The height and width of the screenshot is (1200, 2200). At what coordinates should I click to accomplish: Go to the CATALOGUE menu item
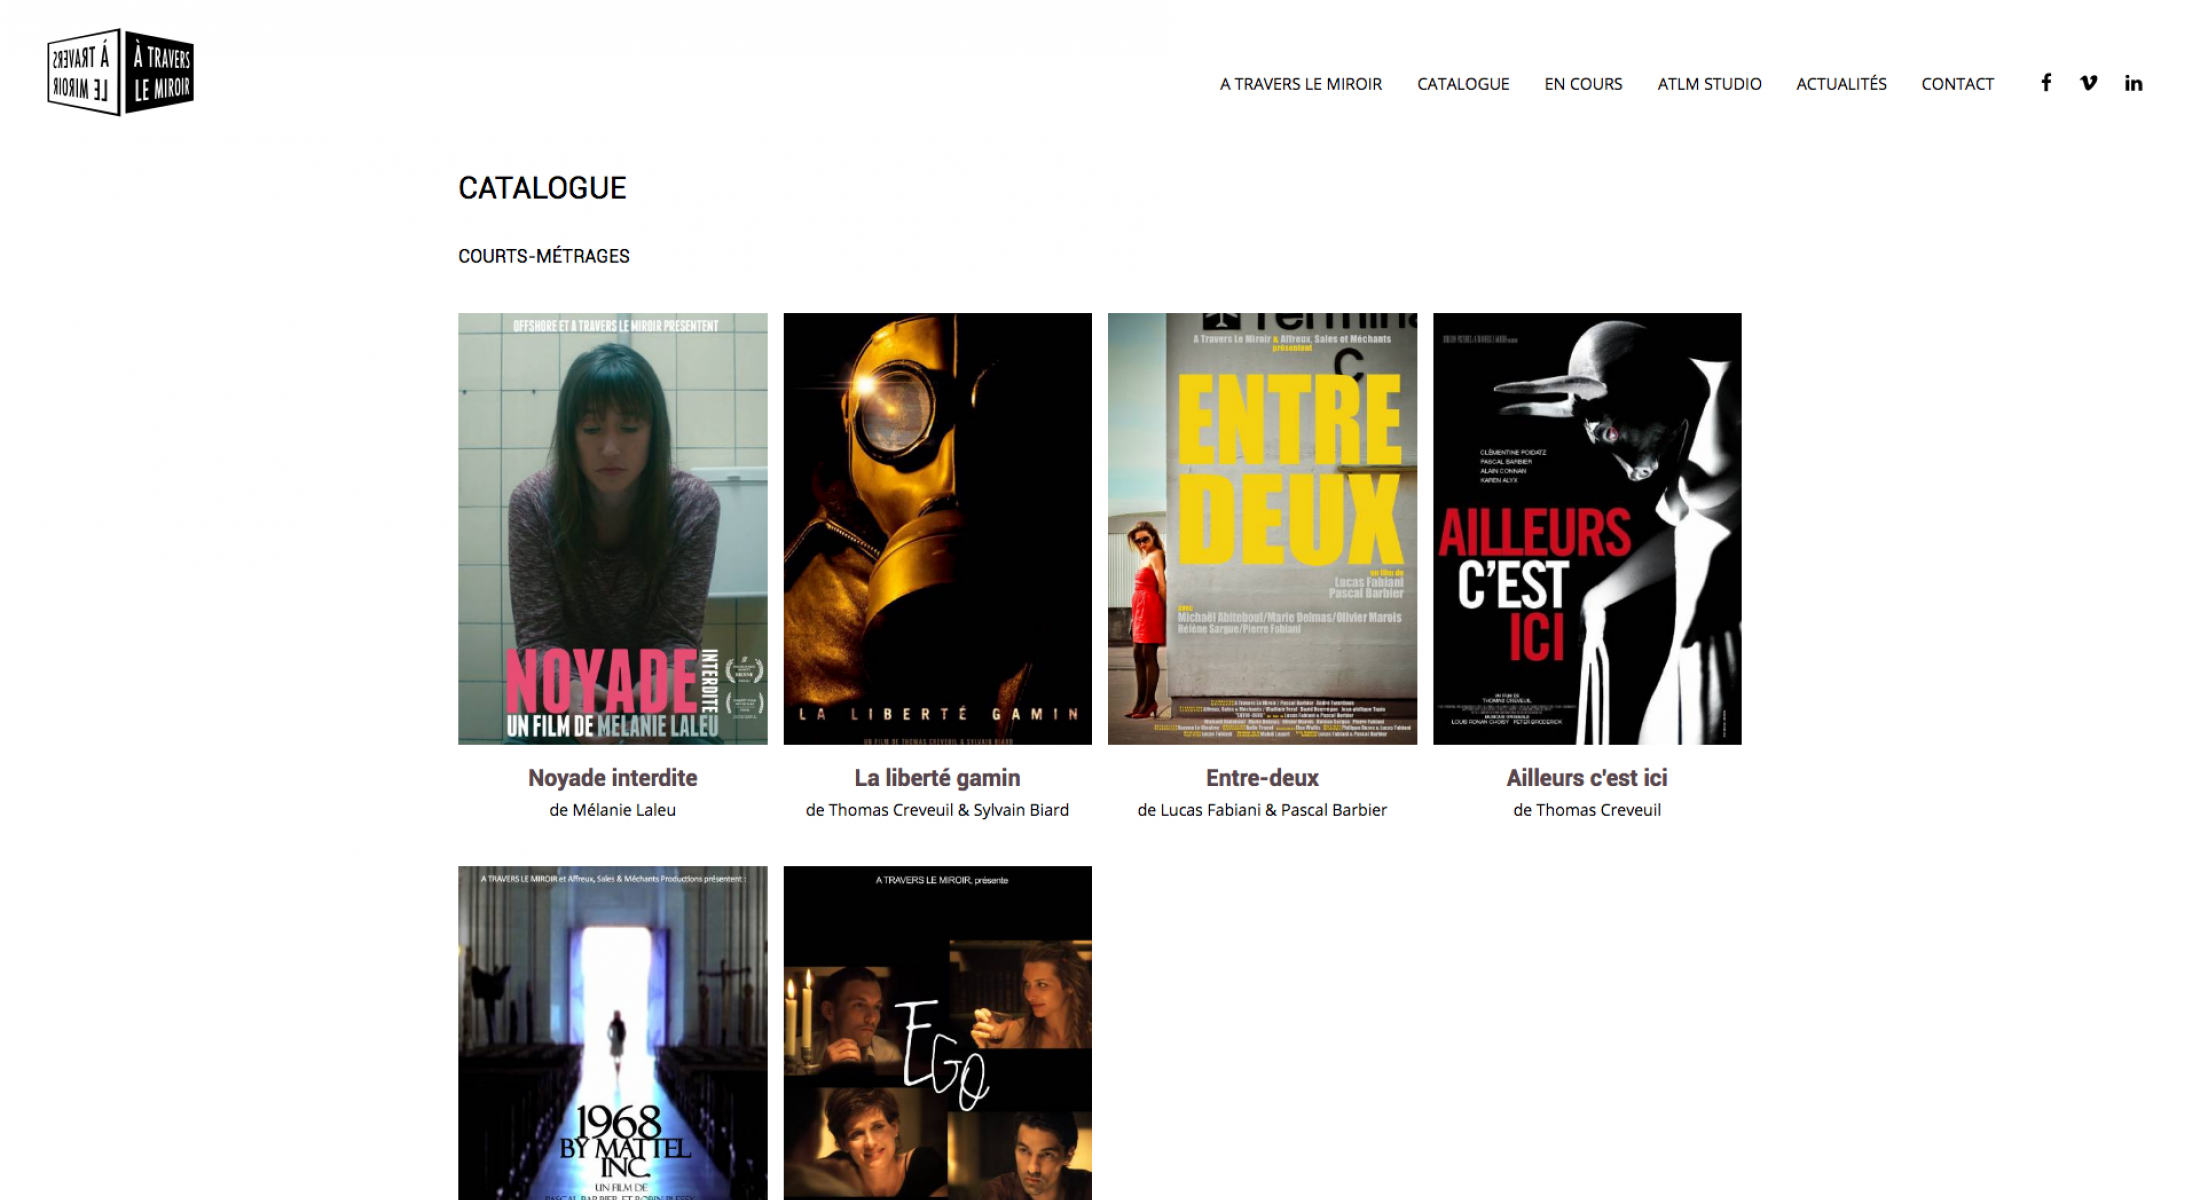(1463, 84)
